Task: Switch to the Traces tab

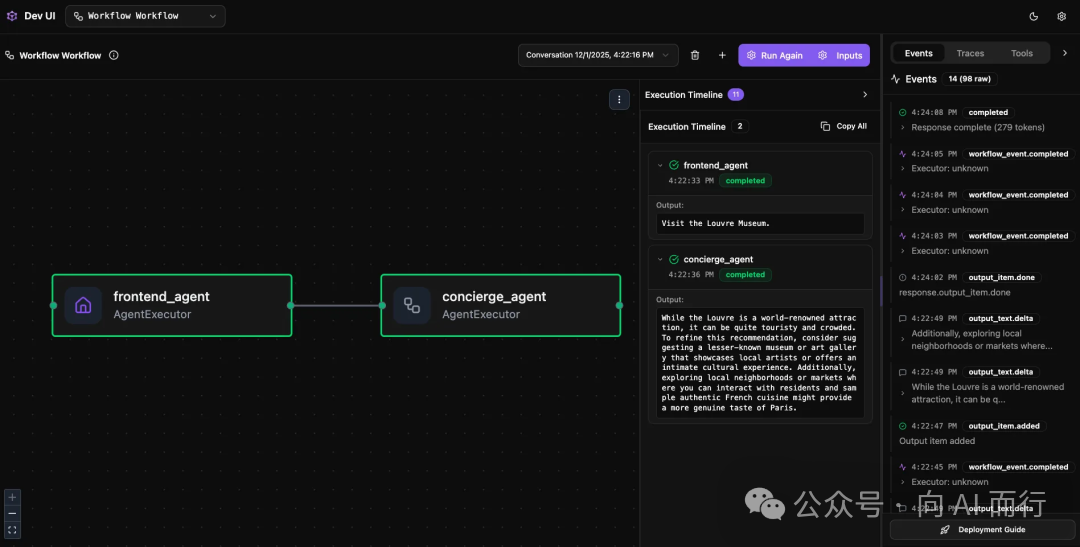Action: 970,53
